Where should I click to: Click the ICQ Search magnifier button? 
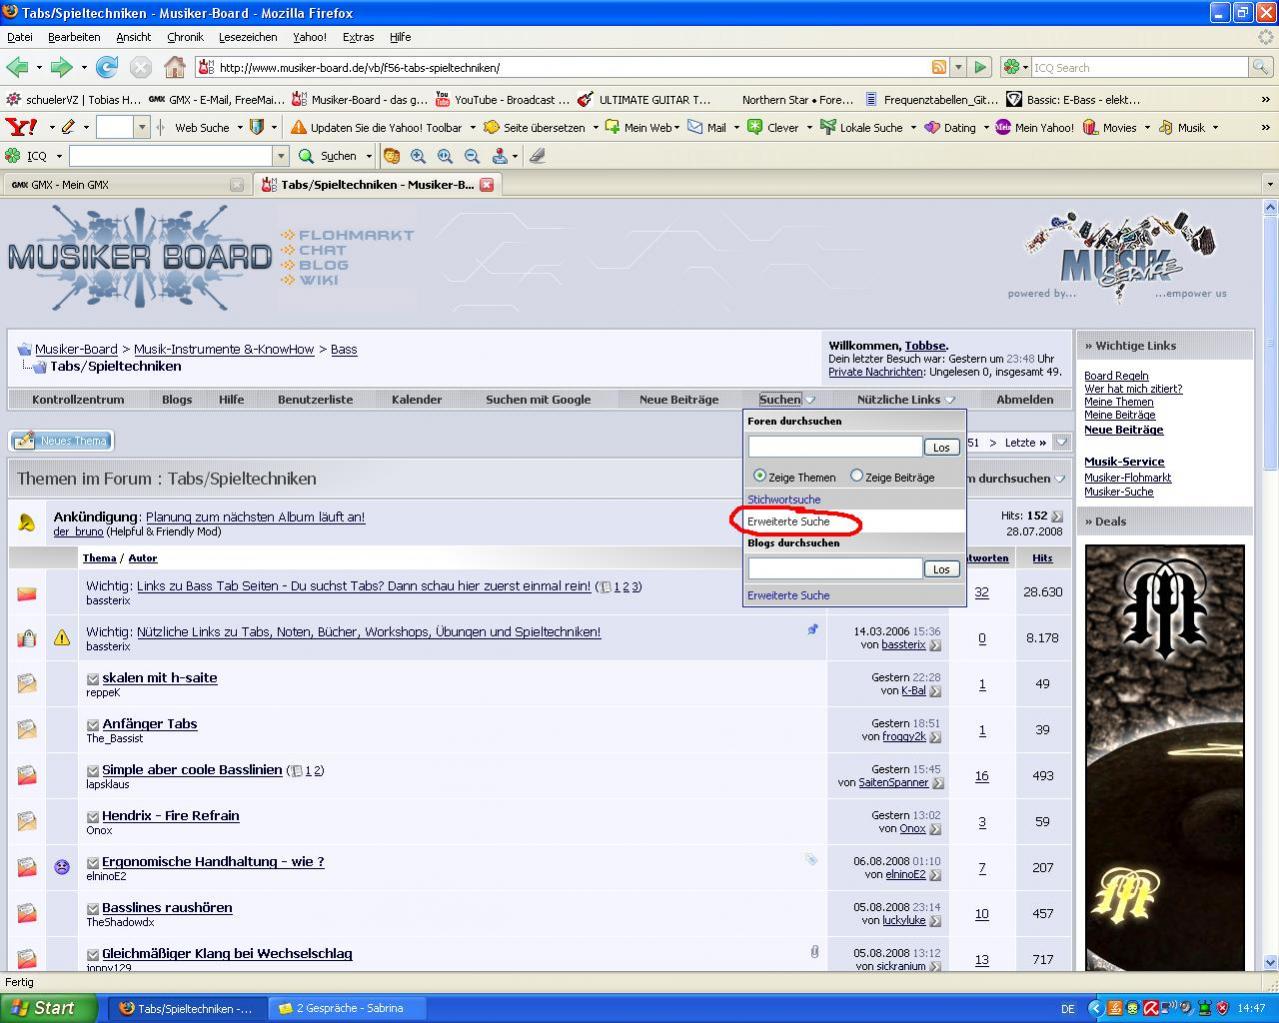coord(1262,67)
